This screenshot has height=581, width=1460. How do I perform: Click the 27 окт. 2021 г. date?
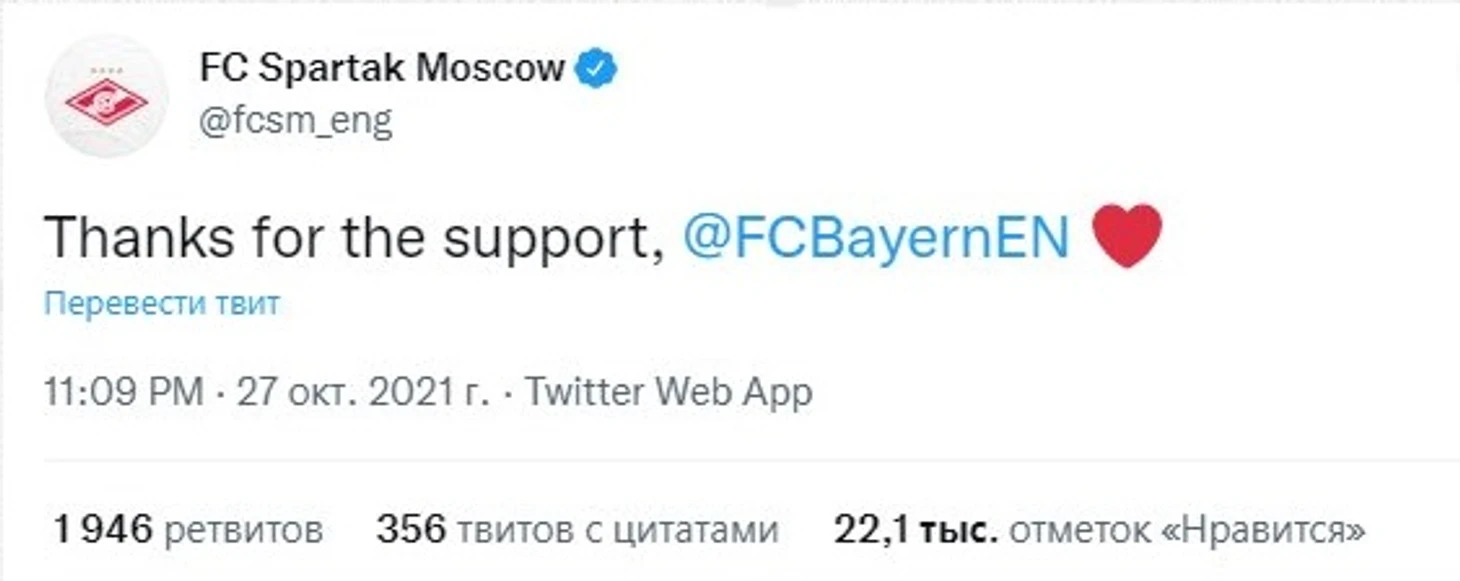pyautogui.click(x=363, y=392)
